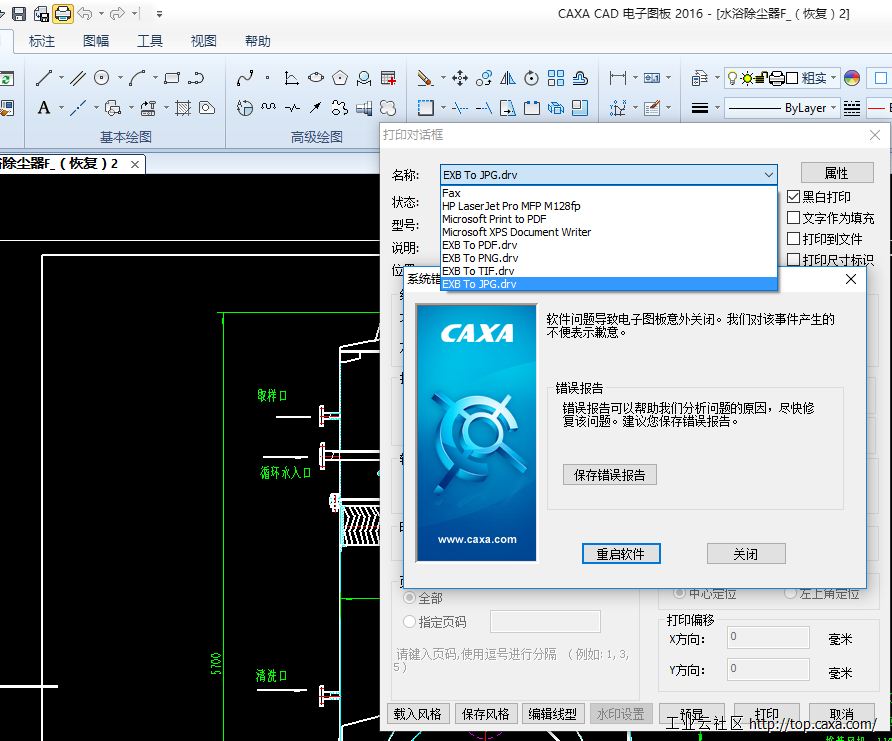Click the 保存错误报告 button
Image resolution: width=892 pixels, height=741 pixels.
pos(609,475)
